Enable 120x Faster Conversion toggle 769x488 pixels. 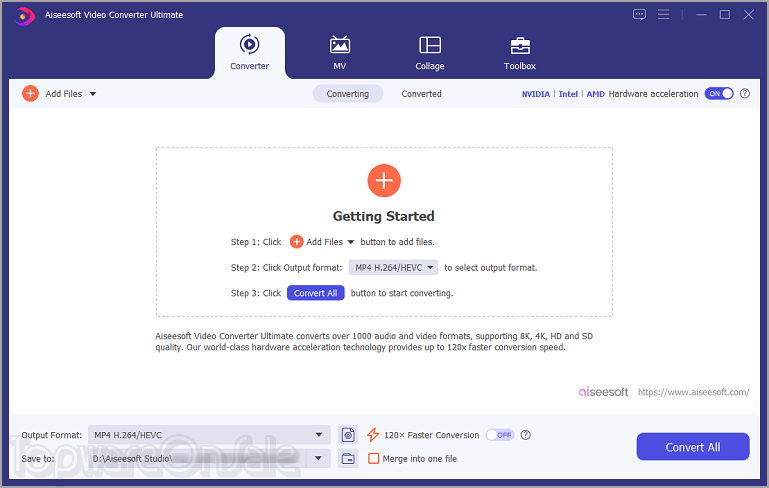point(500,435)
